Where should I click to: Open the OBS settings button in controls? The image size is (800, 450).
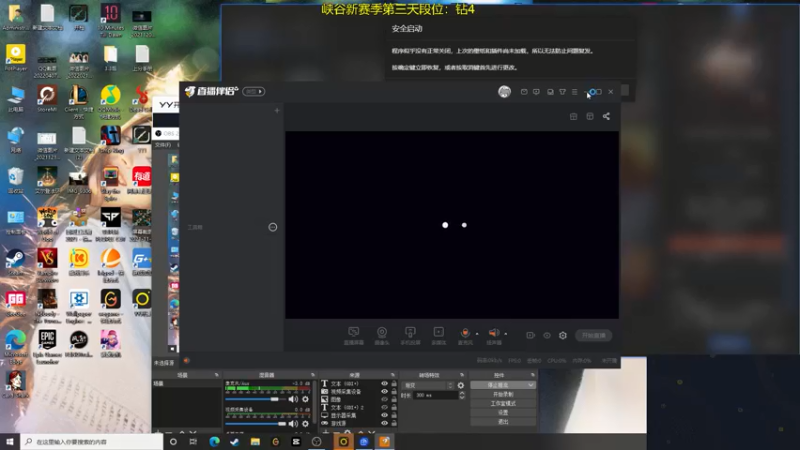503,413
